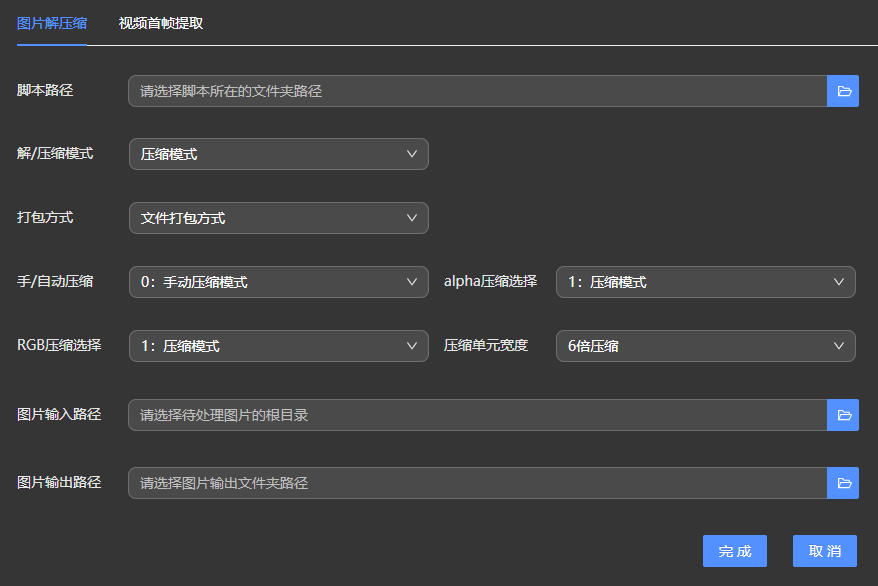Open the 0：手动压缩模式 dropdown
Screen dimensions: 878x586
(270, 282)
